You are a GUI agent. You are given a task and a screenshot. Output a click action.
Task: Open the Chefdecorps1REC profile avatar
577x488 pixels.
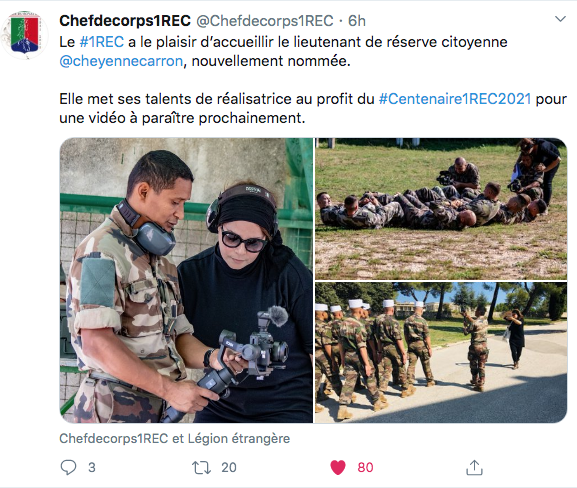(x=25, y=35)
